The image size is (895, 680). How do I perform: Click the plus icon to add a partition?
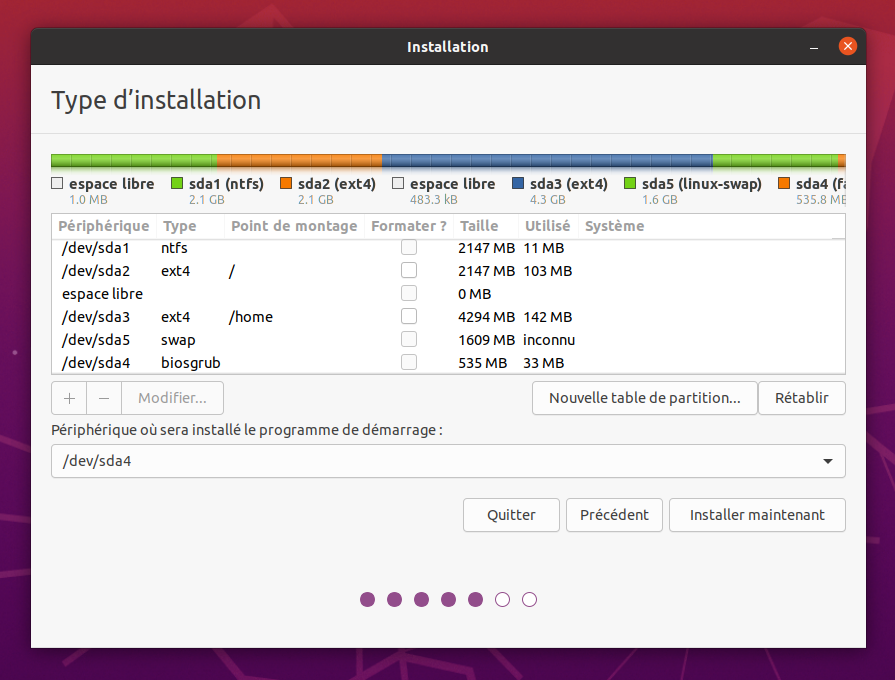[x=69, y=398]
